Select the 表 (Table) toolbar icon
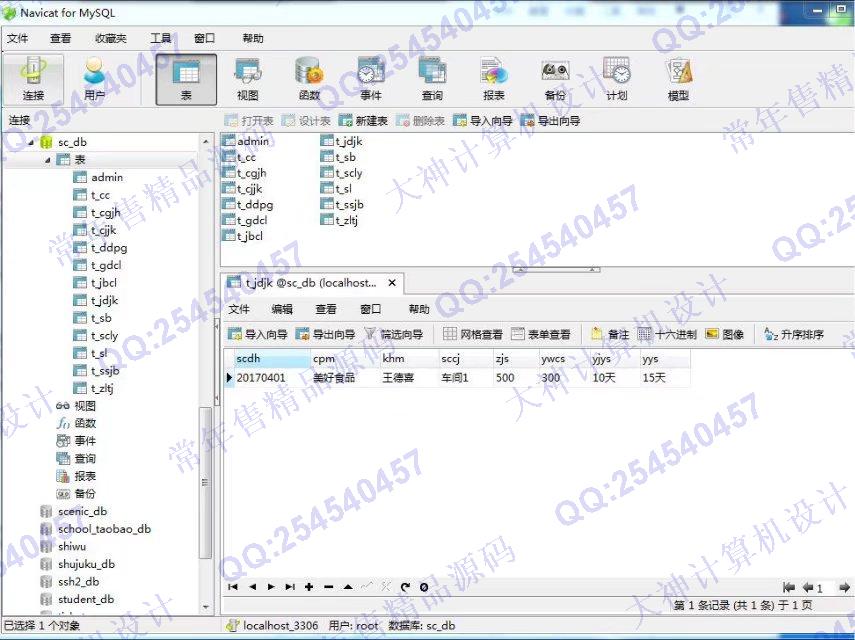This screenshot has width=855, height=640. 186,79
